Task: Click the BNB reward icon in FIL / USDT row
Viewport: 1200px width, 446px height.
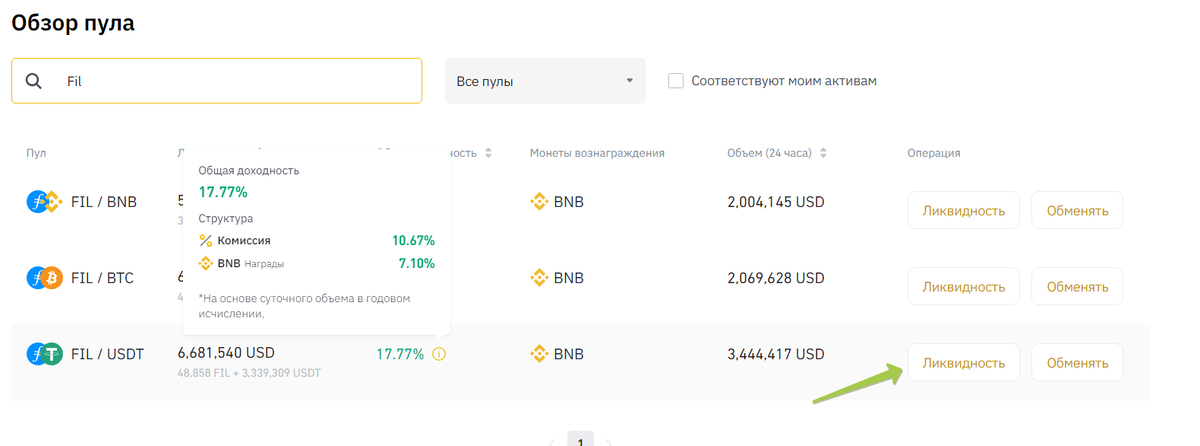Action: tap(539, 354)
